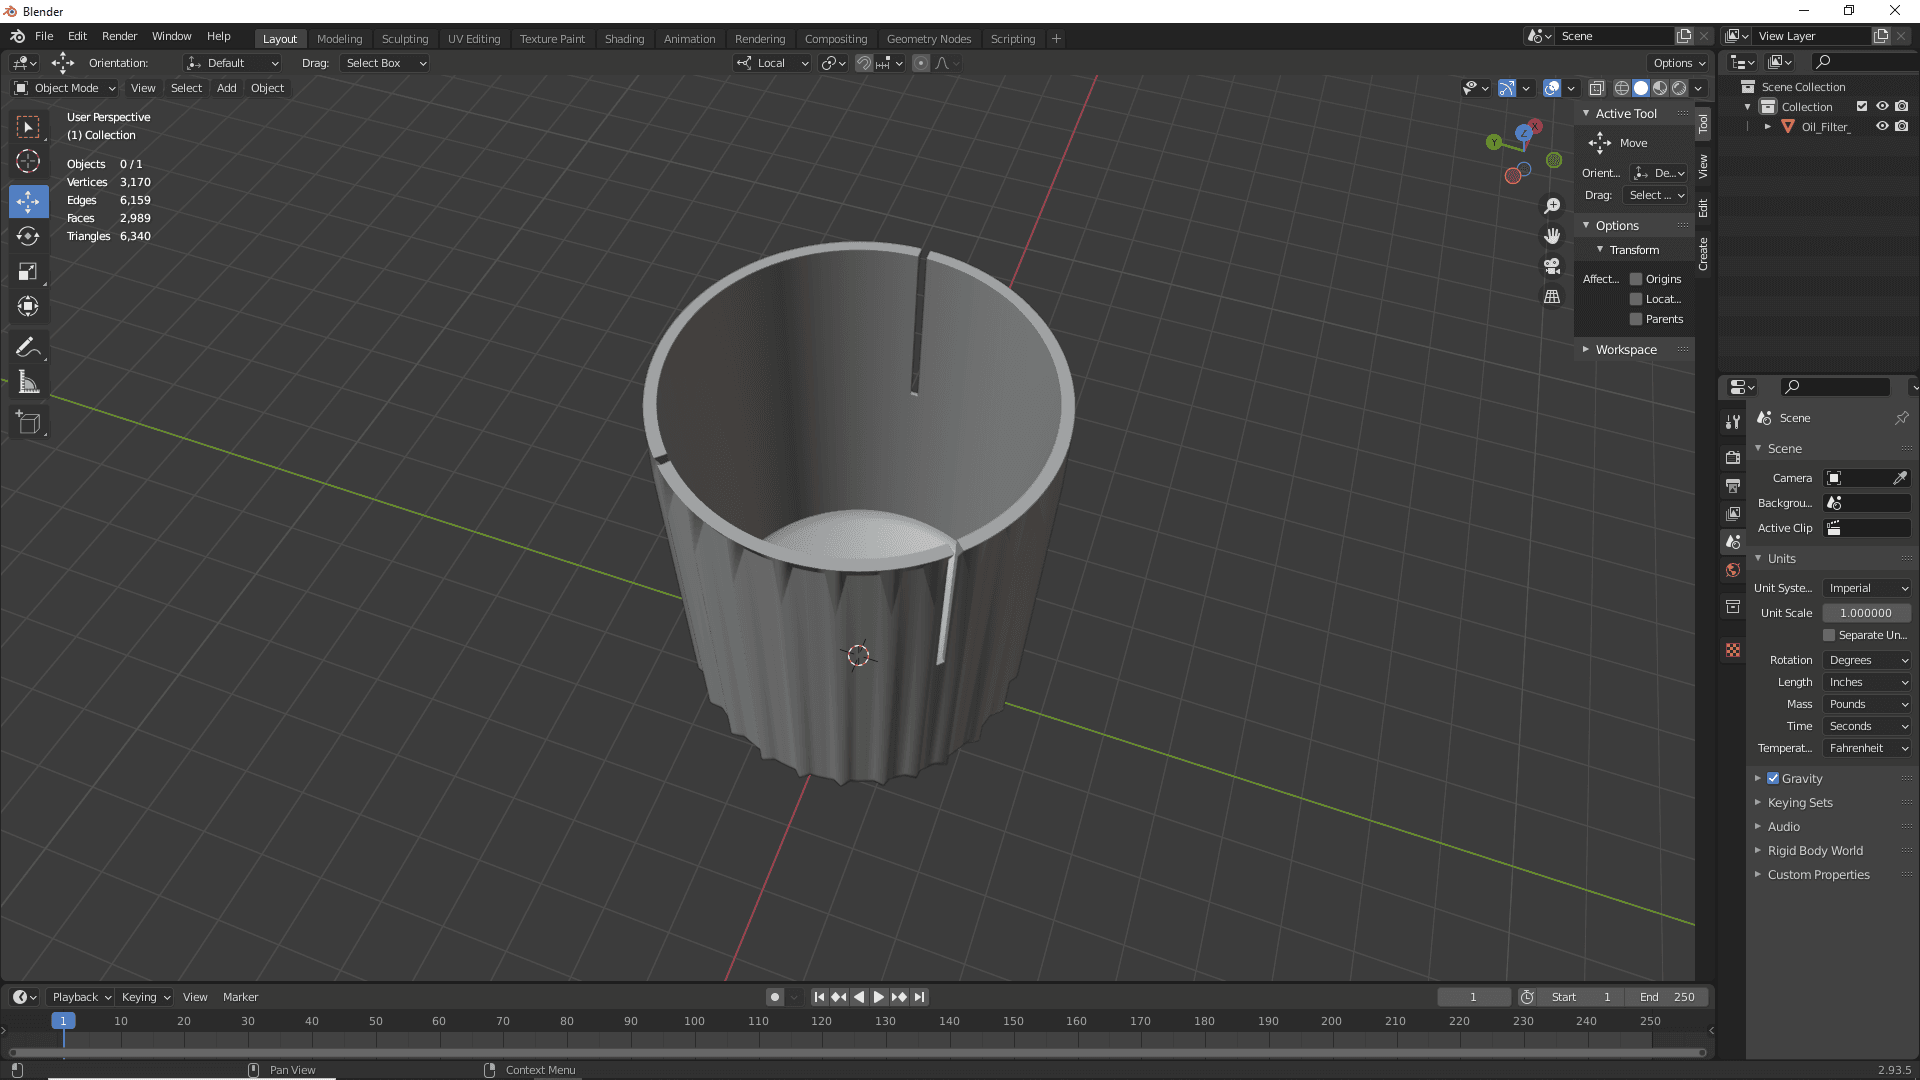1920x1080 pixels.
Task: Click the Shading menu tab
Action: click(x=624, y=37)
